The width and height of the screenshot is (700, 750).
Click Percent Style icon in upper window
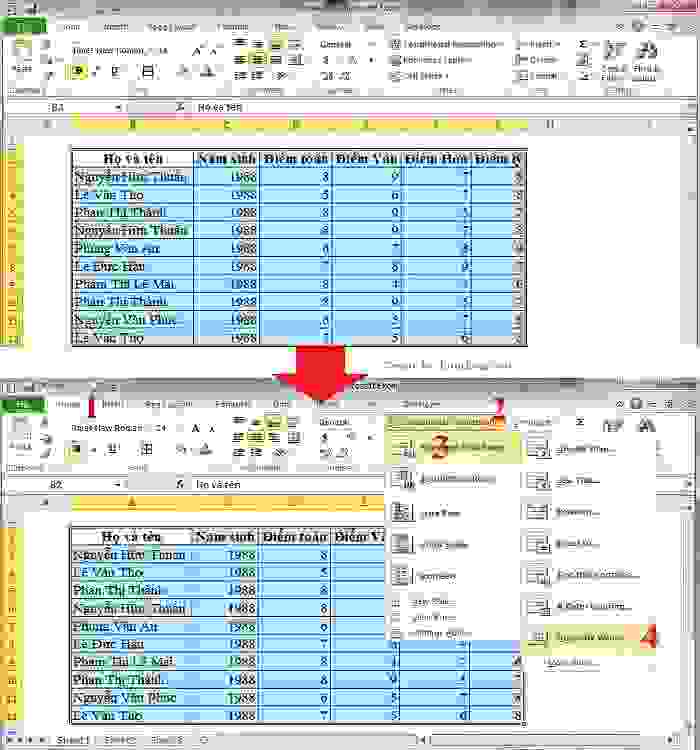pyautogui.click(x=353, y=60)
